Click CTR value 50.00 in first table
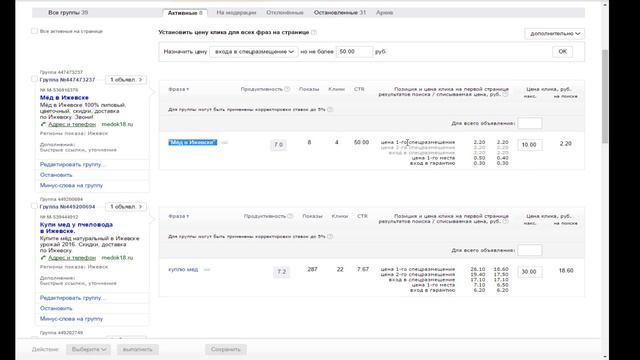640x360 pixels. [x=361, y=142]
